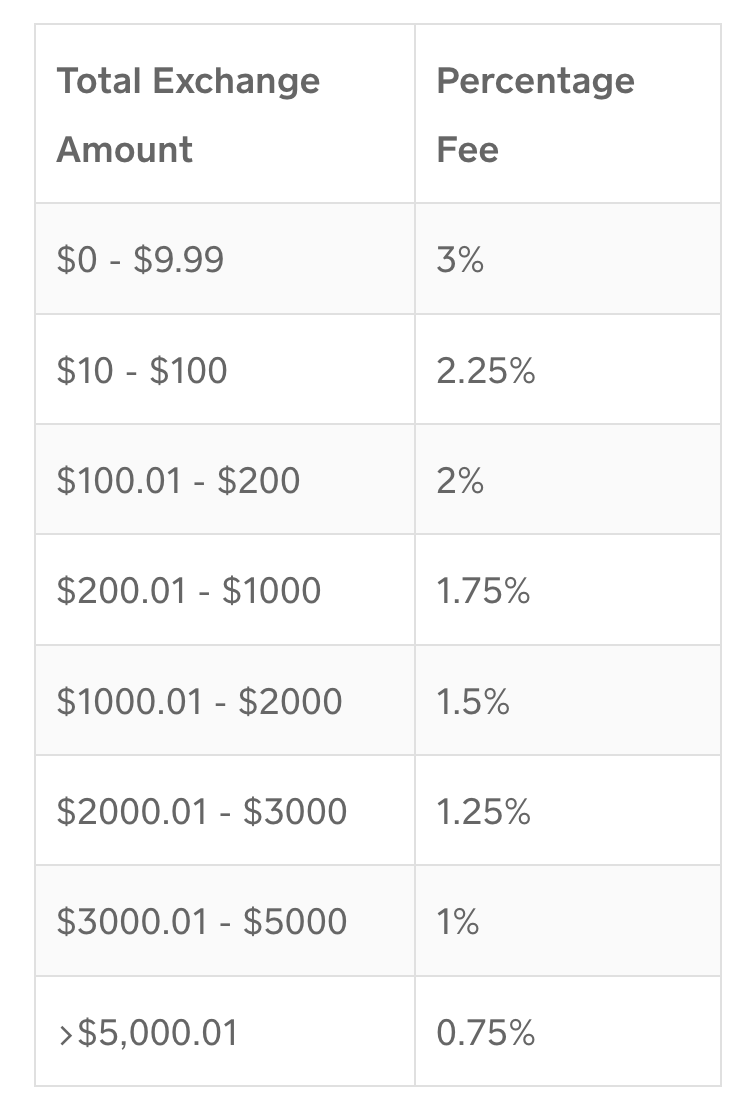Click the 1.75% fee value
The height and width of the screenshot is (1116, 750).
(483, 591)
